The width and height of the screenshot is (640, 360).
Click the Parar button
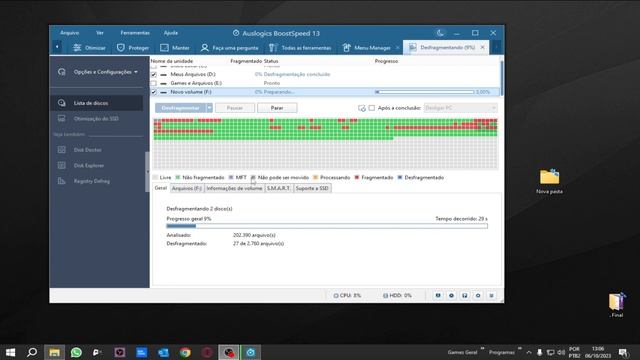click(x=277, y=108)
